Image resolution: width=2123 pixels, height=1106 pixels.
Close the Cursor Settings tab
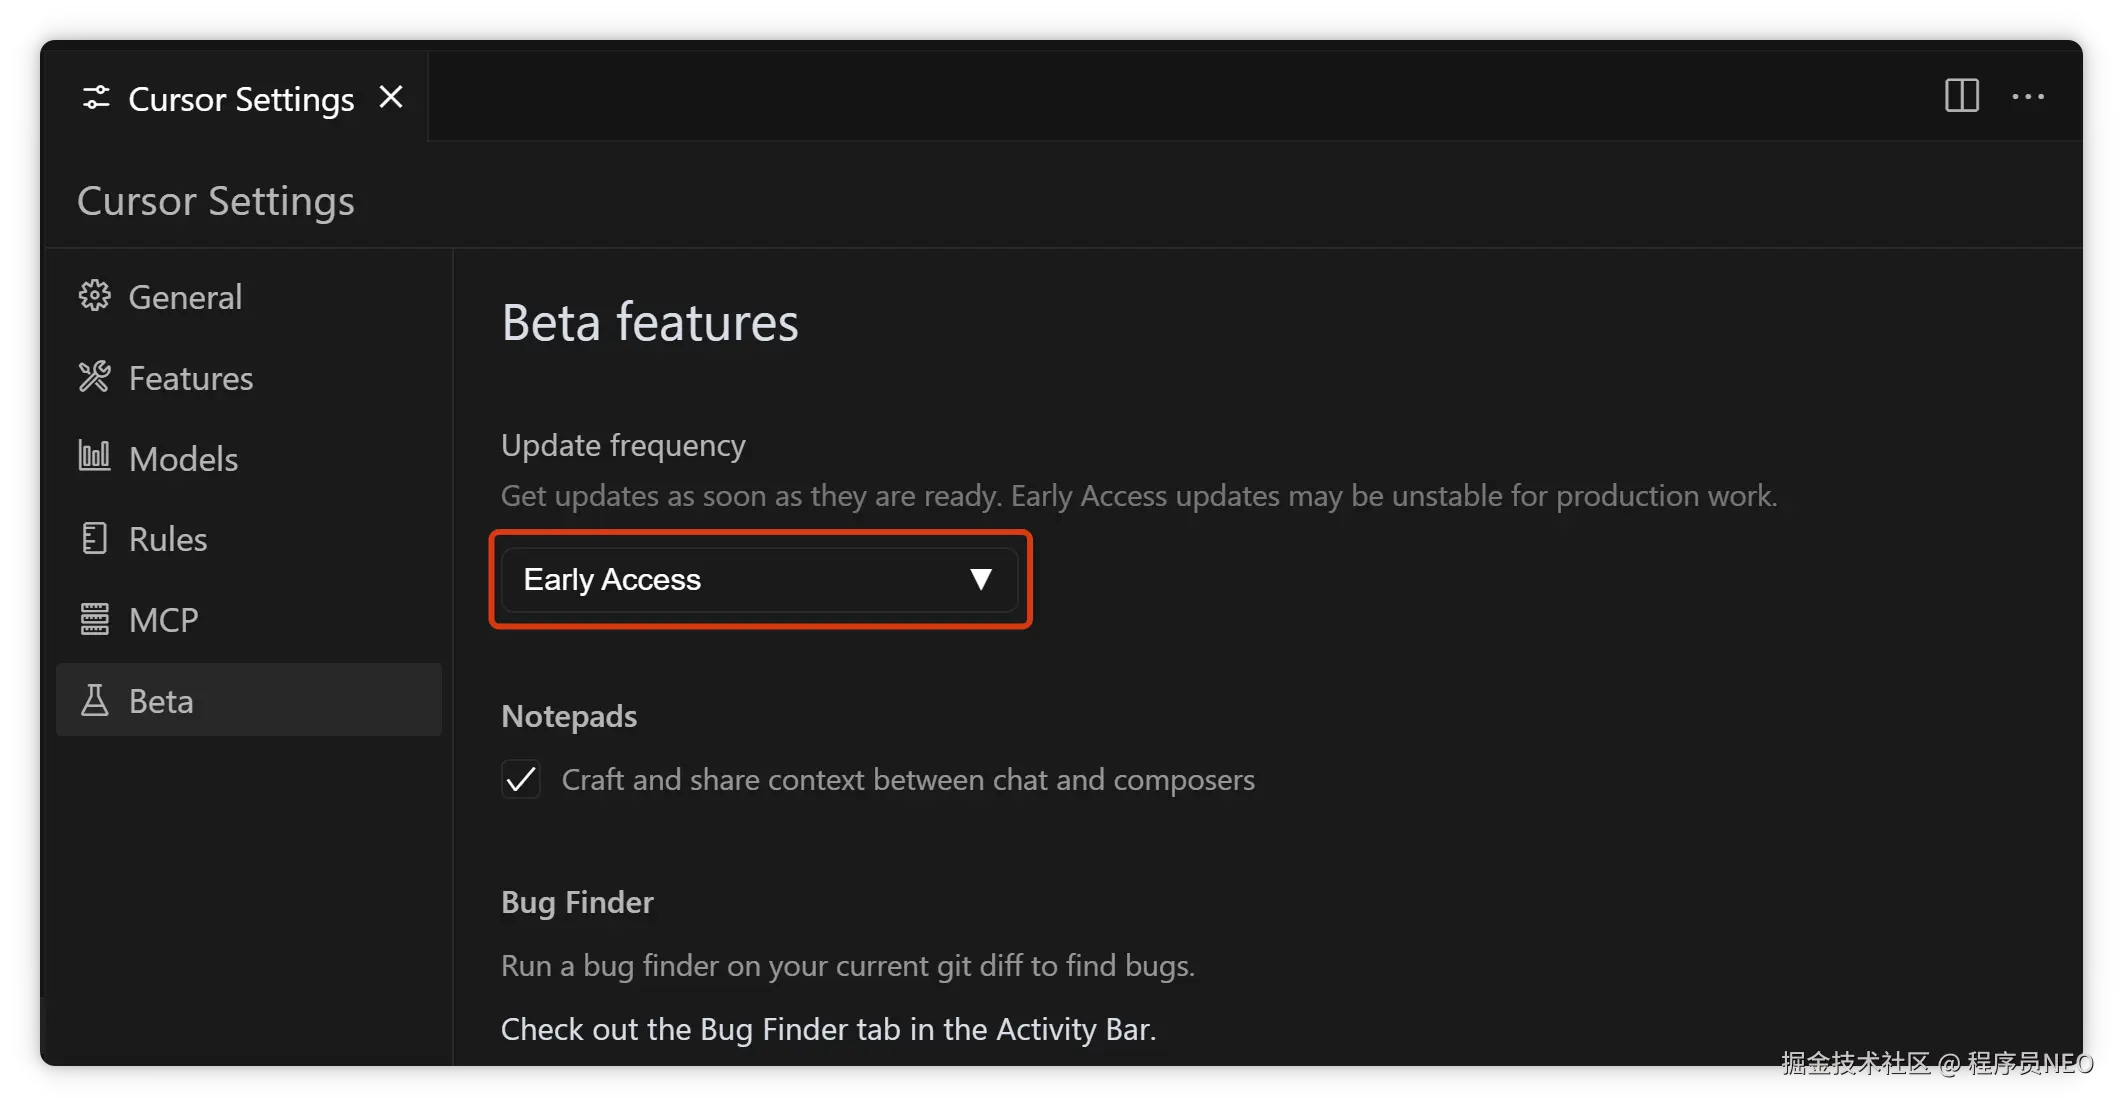(391, 97)
